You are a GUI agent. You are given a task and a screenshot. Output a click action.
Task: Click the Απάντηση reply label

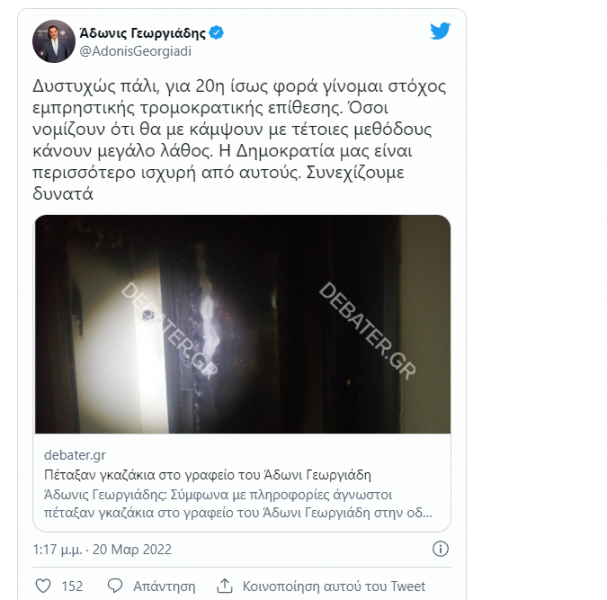(x=164, y=586)
